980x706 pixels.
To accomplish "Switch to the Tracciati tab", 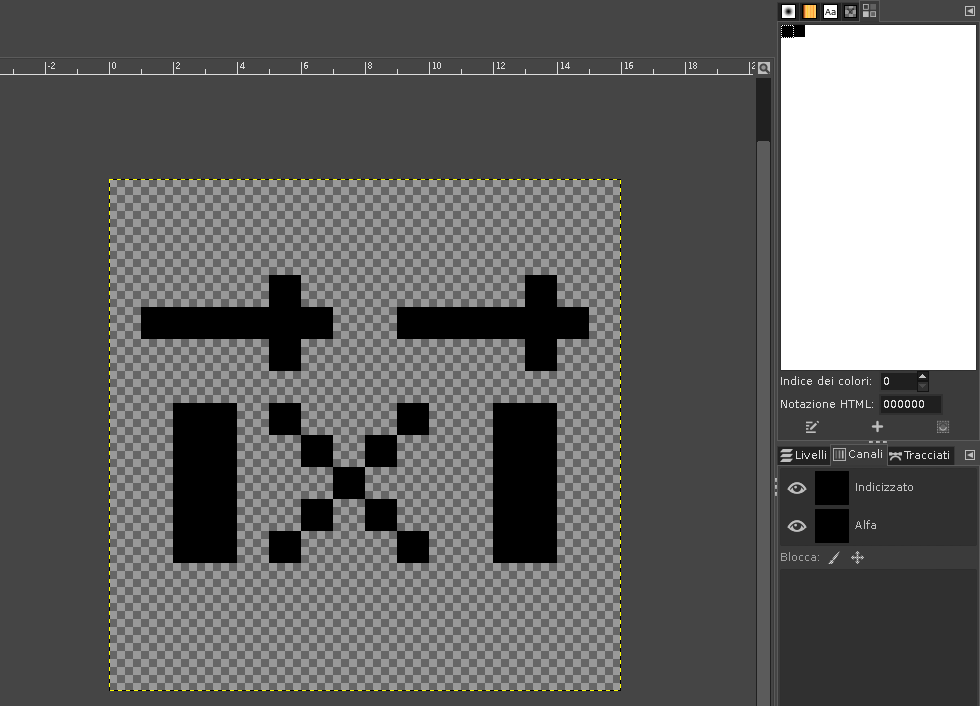I will [x=926, y=455].
